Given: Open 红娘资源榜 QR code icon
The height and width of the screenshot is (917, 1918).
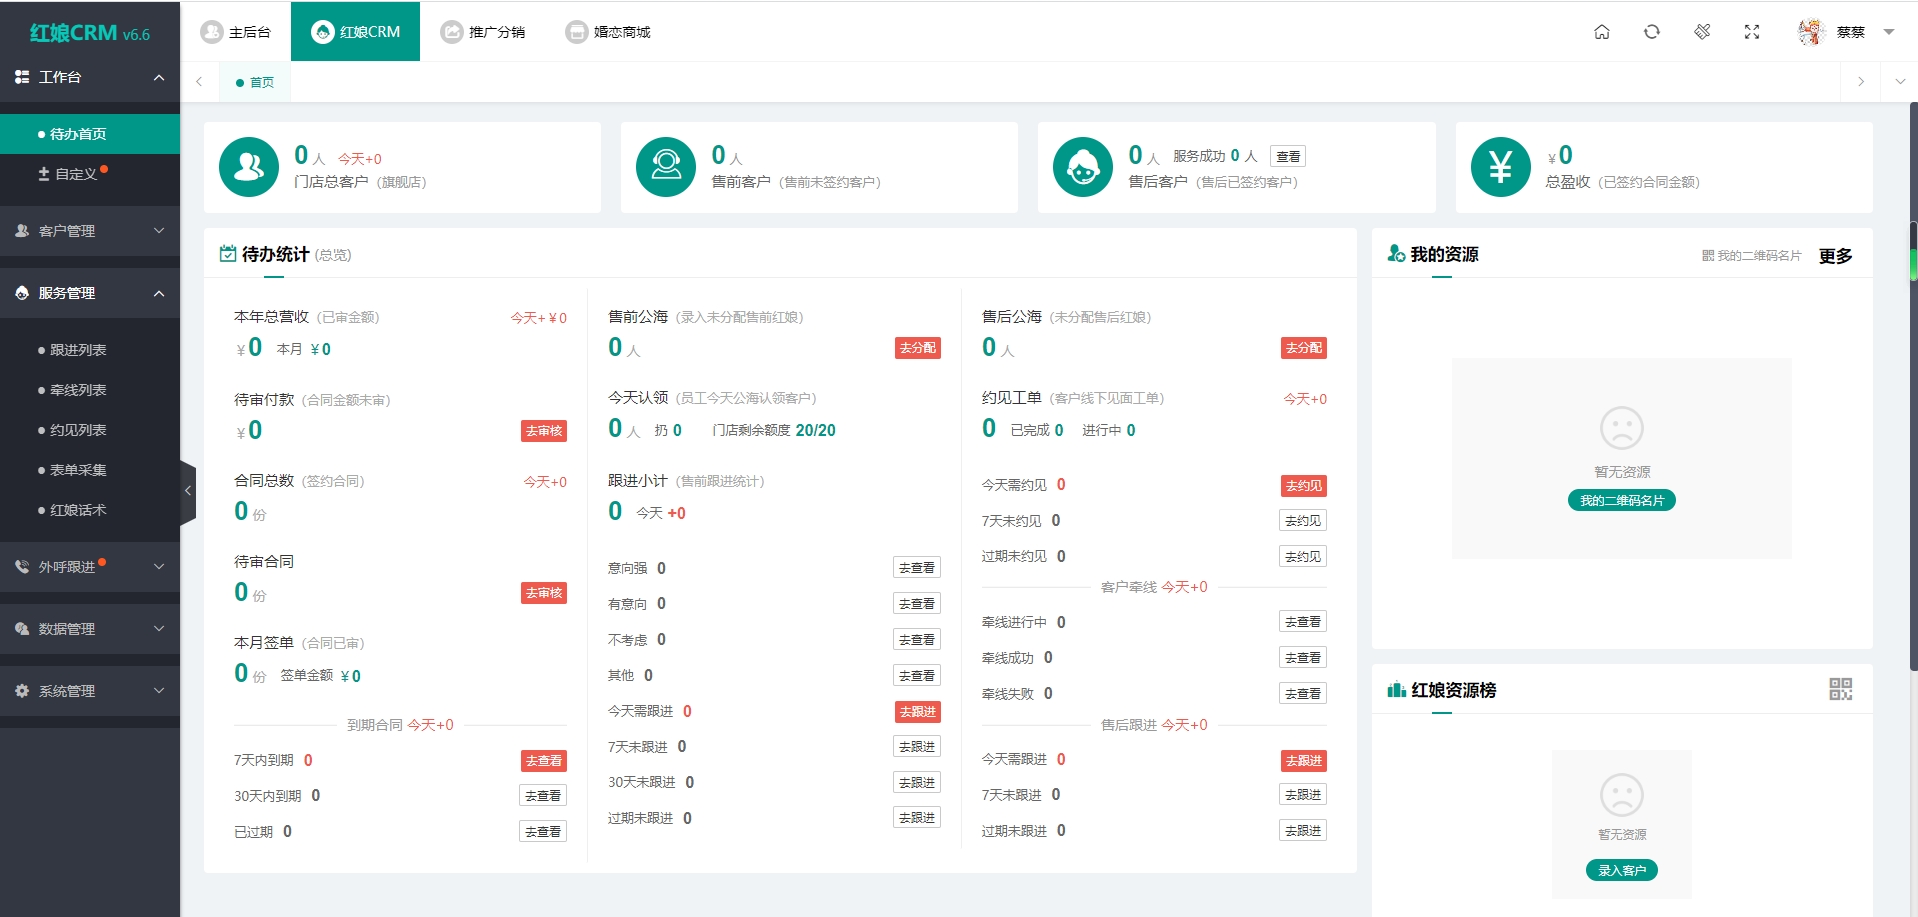Looking at the screenshot, I should click(1841, 689).
